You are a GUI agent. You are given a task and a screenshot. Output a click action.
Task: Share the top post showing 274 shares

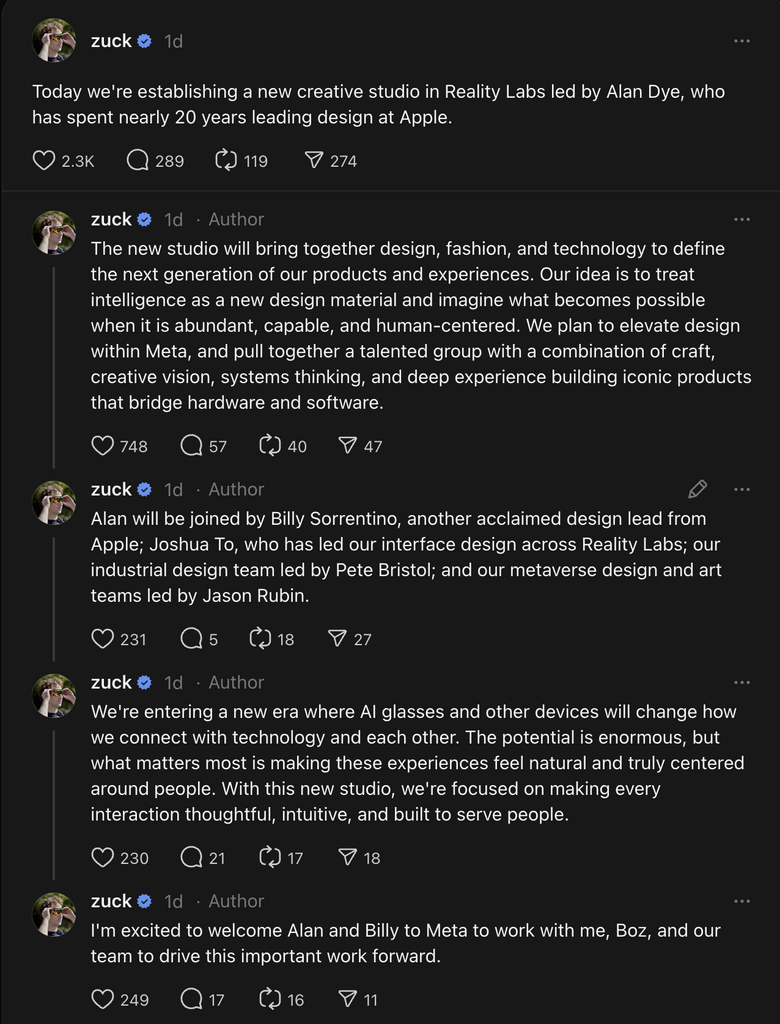pos(314,160)
